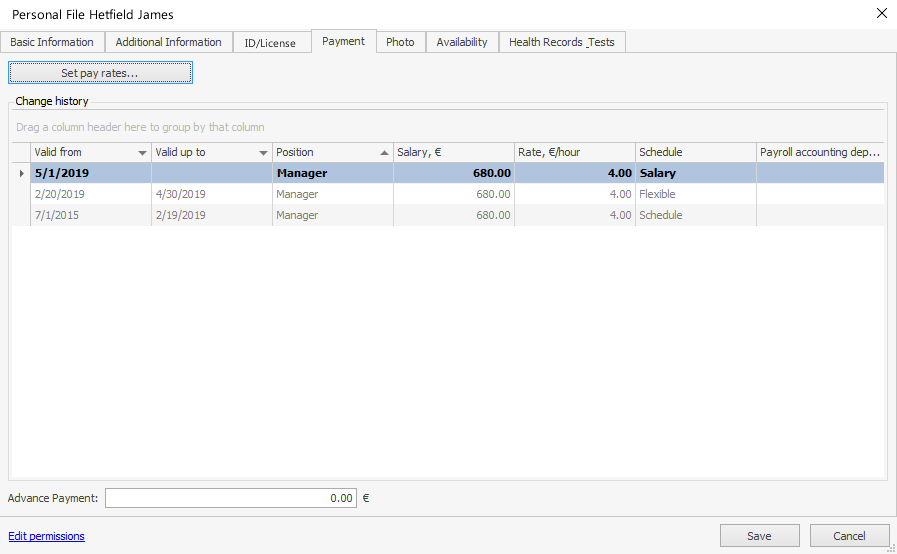Click the Schedule column header
897x554 pixels.
[x=695, y=152]
